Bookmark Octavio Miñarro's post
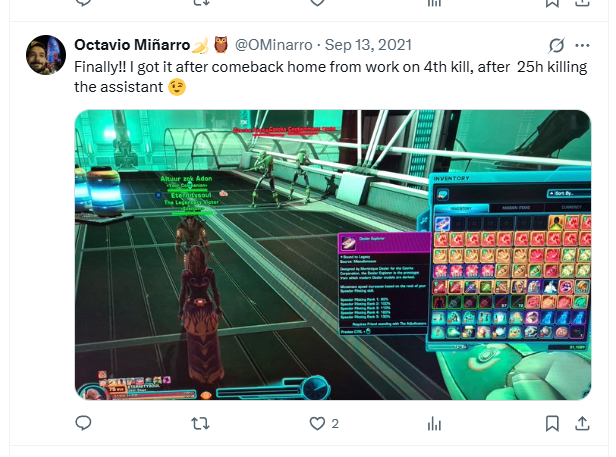The image size is (616, 457). [x=552, y=424]
